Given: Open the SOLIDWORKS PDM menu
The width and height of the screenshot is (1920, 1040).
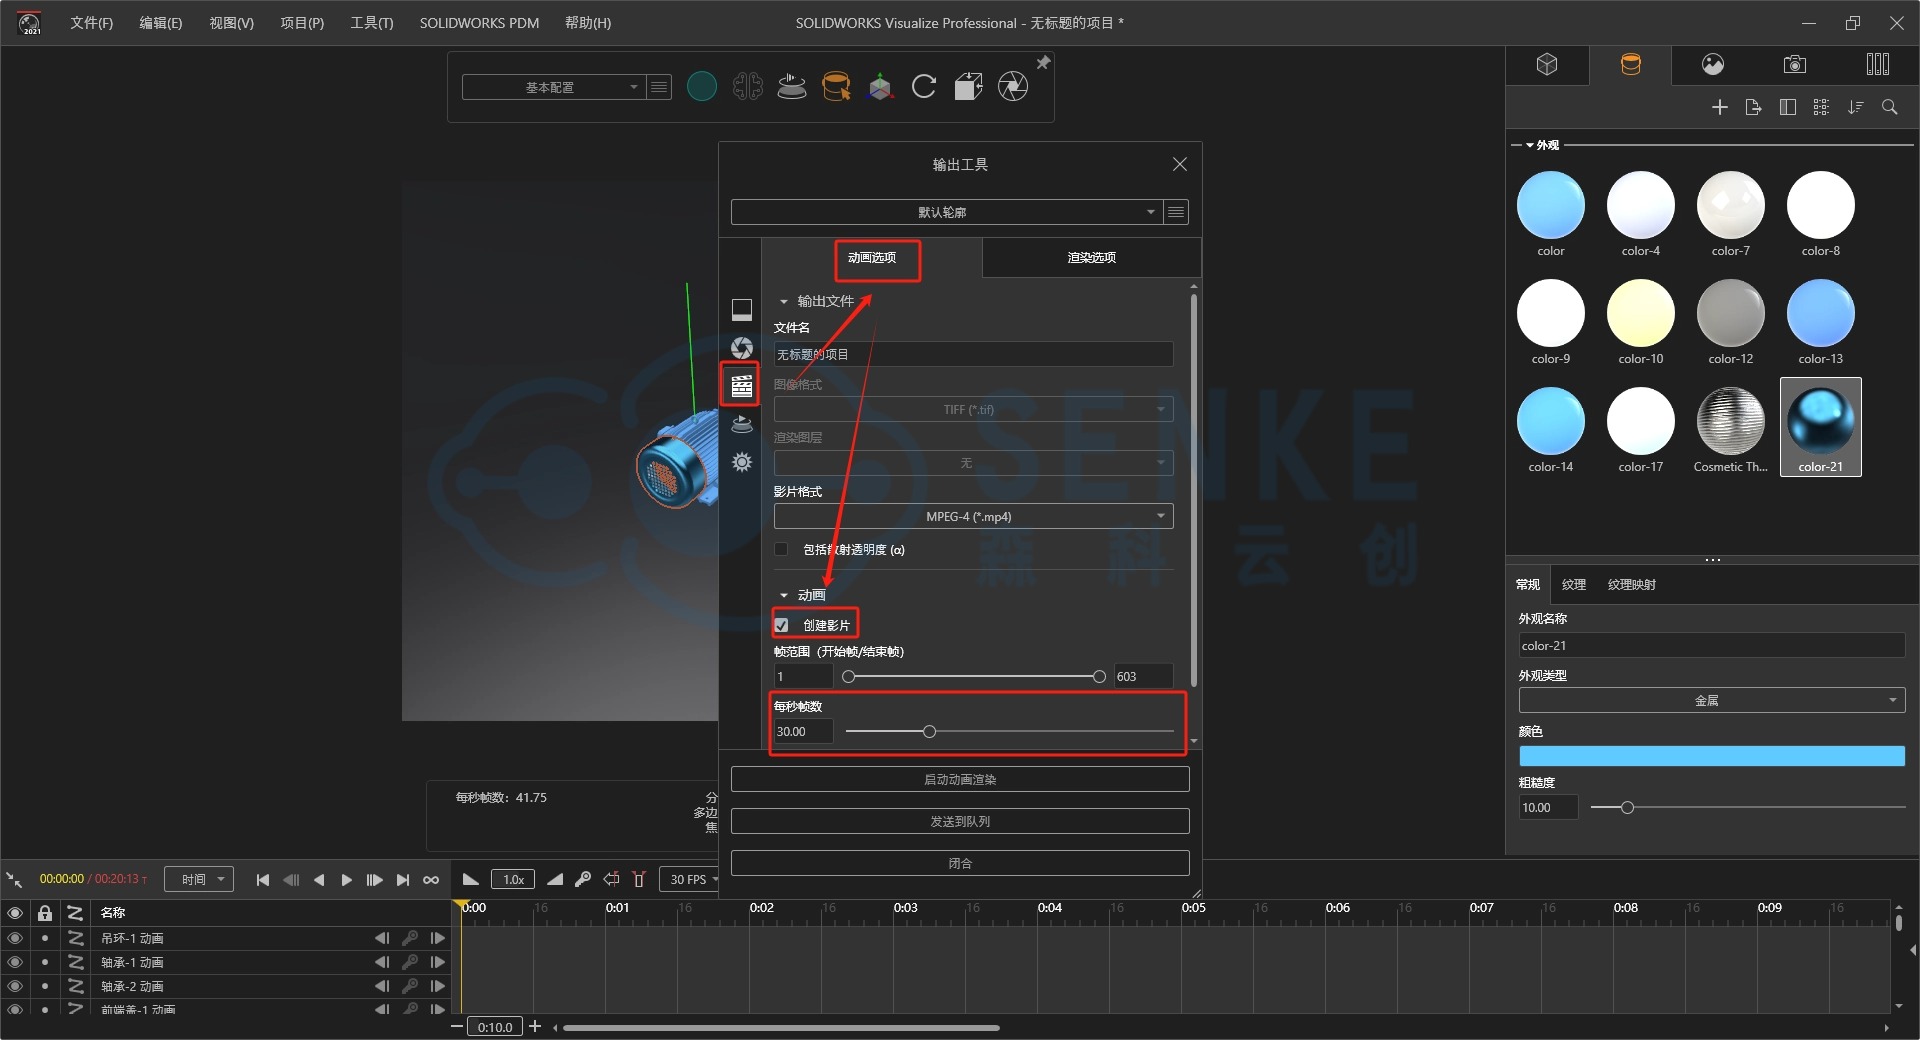Looking at the screenshot, I should click(x=479, y=23).
